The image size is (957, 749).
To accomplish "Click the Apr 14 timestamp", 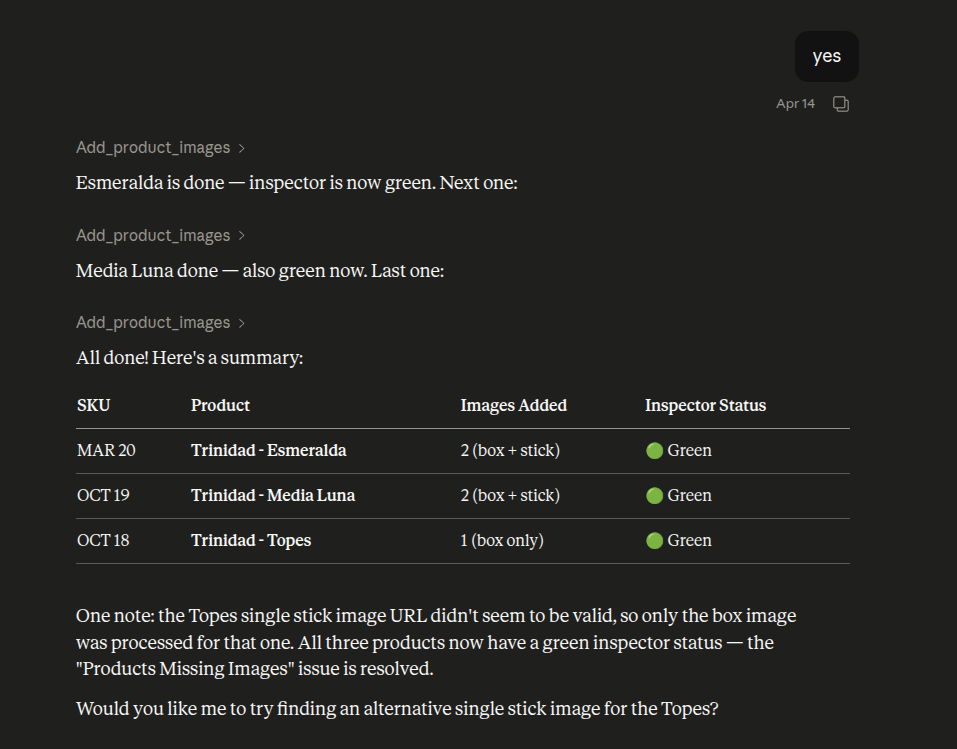I will click(x=795, y=104).
